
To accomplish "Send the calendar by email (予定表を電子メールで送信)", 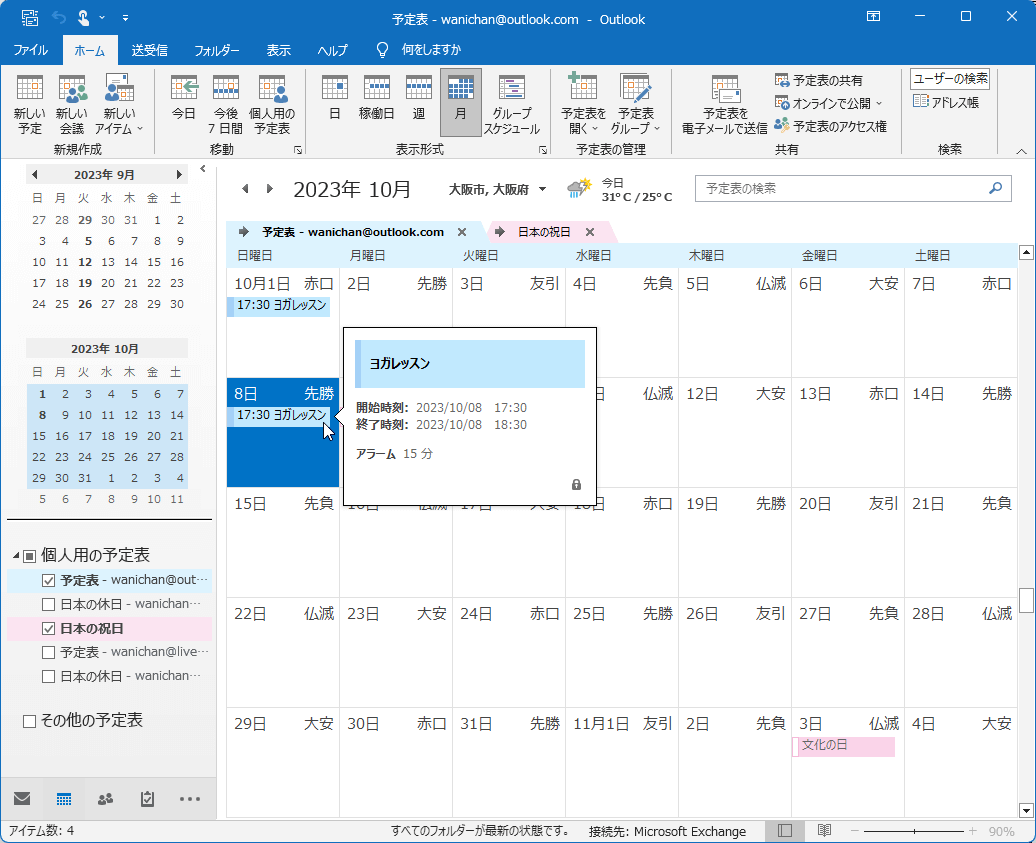I will [724, 104].
